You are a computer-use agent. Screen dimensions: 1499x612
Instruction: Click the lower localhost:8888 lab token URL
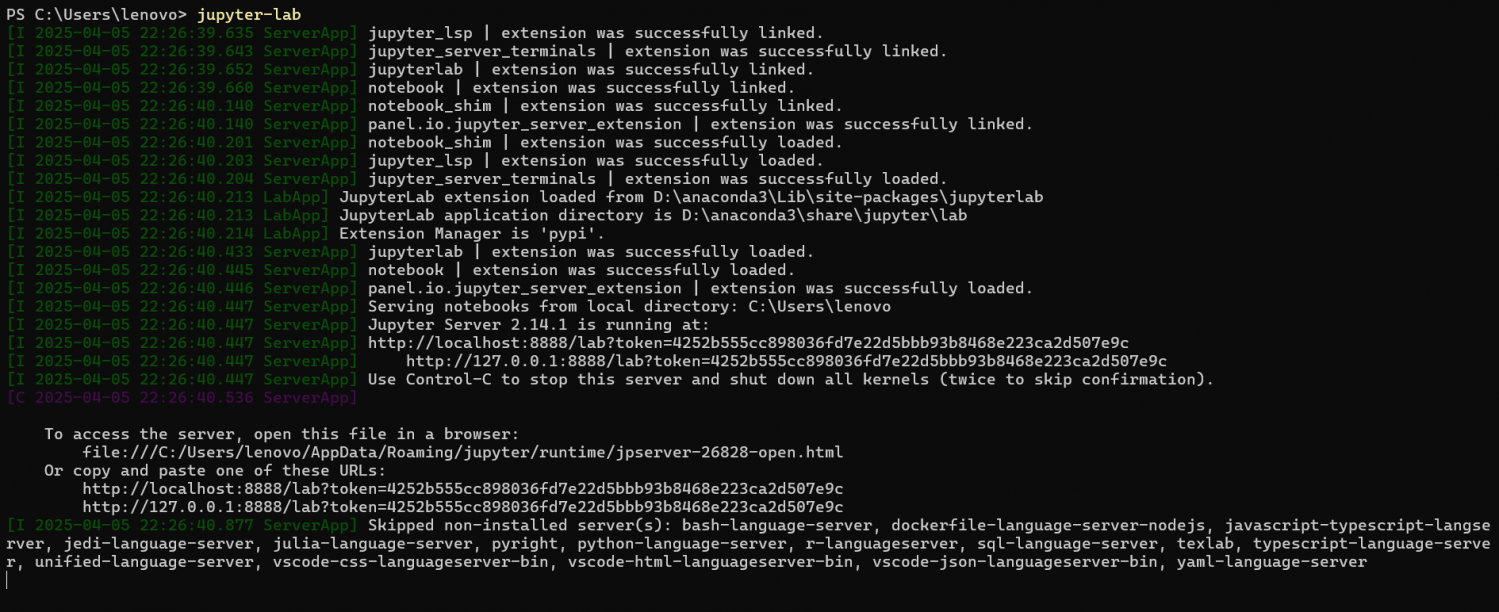coord(462,489)
